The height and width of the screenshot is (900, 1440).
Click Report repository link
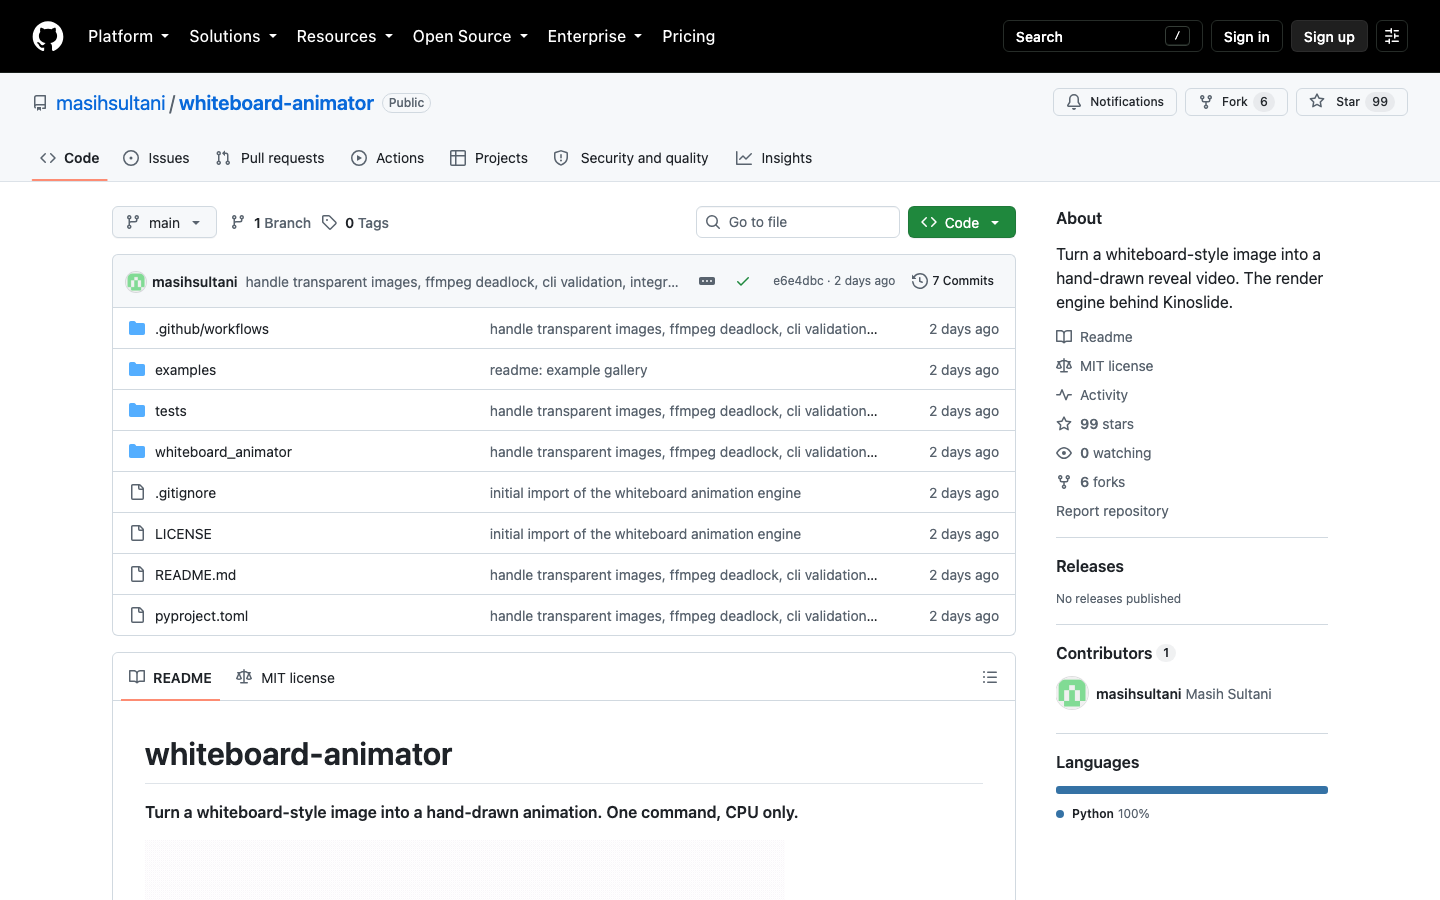tap(1112, 511)
